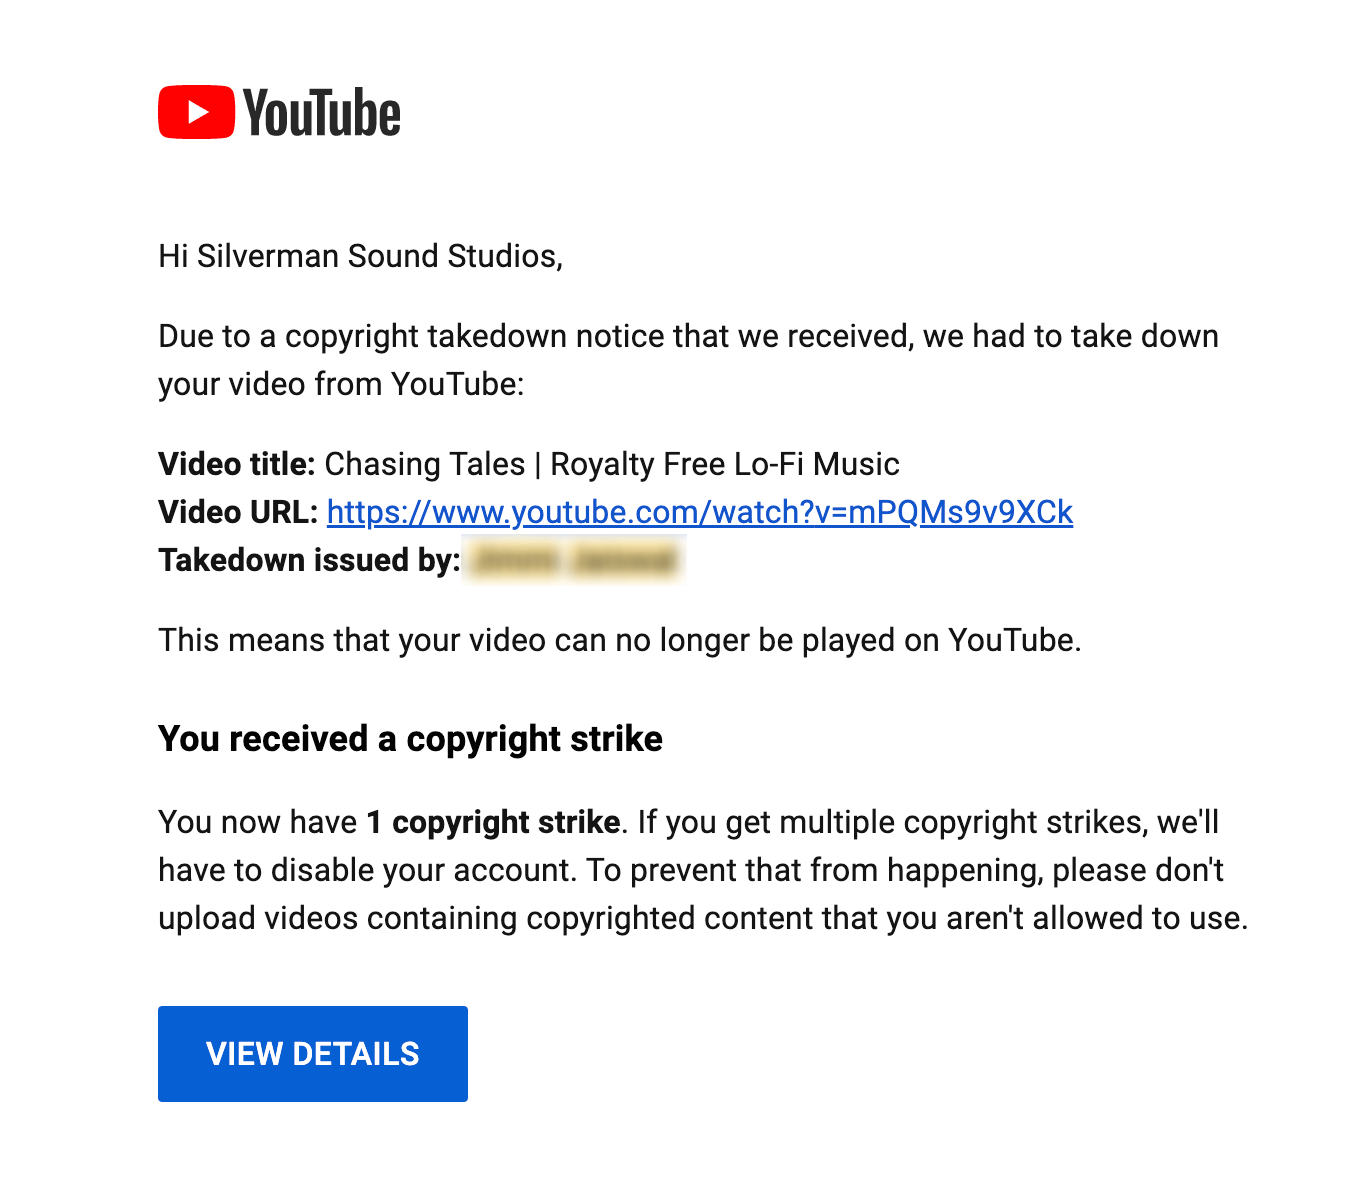Click the YouTube wordmark text
The height and width of the screenshot is (1180, 1368).
click(x=322, y=113)
